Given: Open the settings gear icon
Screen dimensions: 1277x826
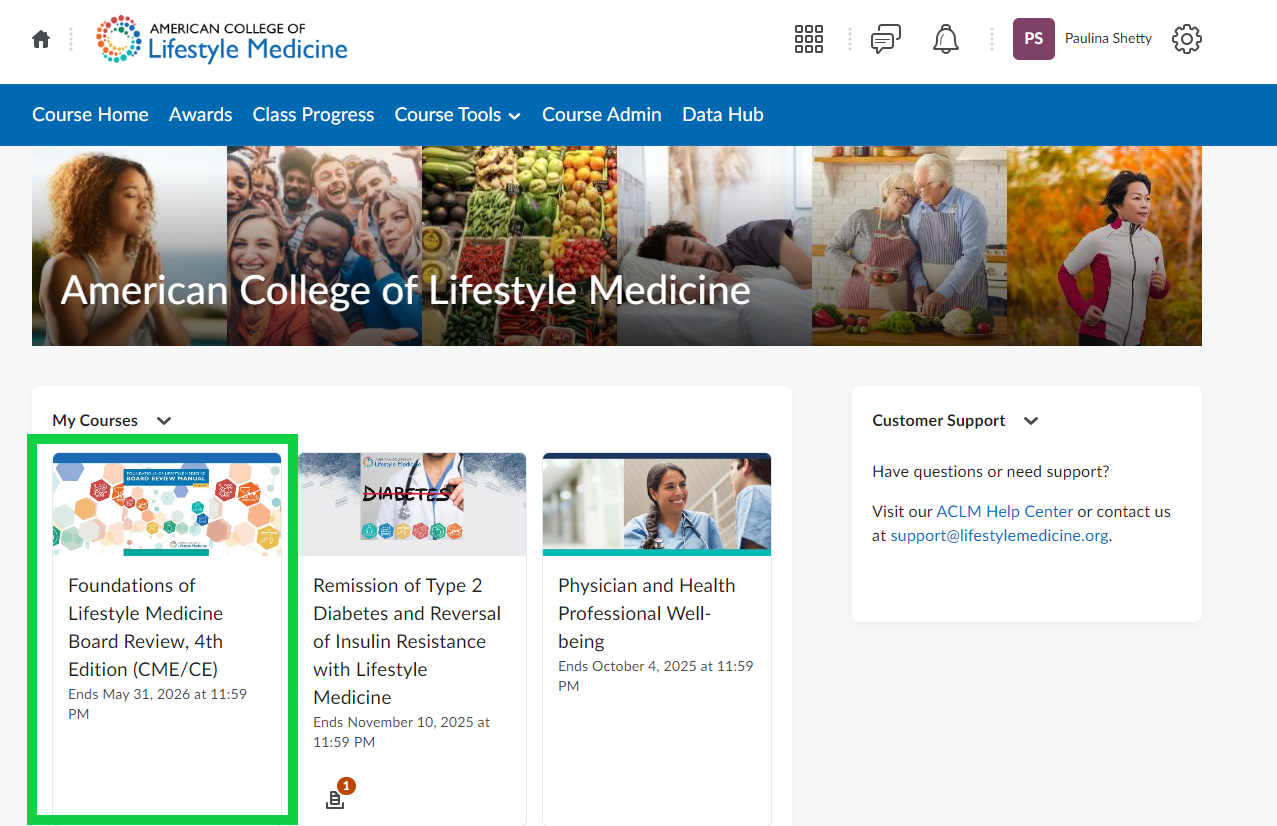Looking at the screenshot, I should pos(1186,39).
